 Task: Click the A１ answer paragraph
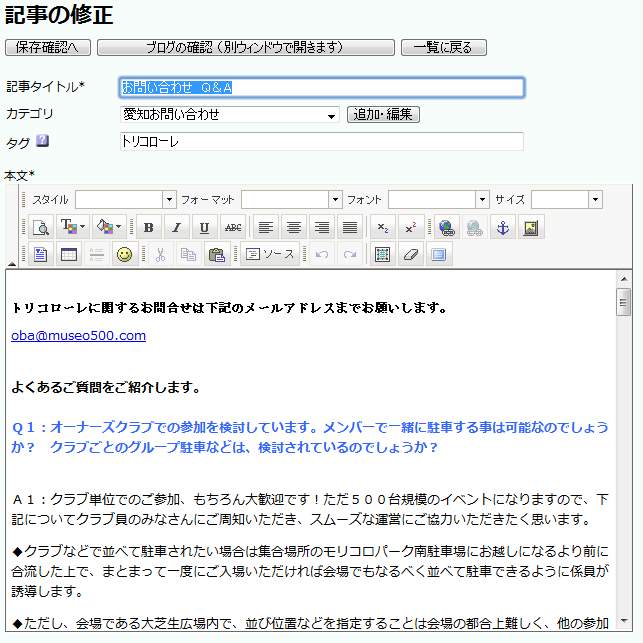[x=310, y=509]
